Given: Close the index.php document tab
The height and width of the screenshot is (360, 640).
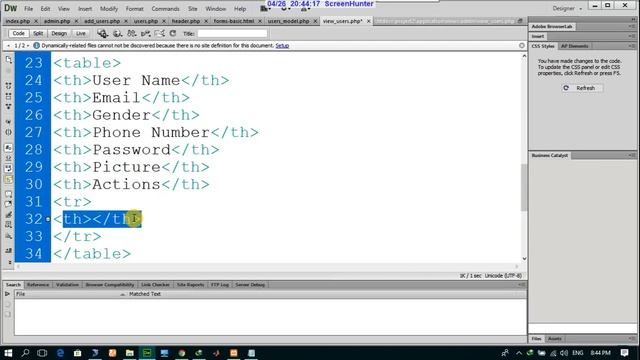Looking at the screenshot, I should coord(36,21).
